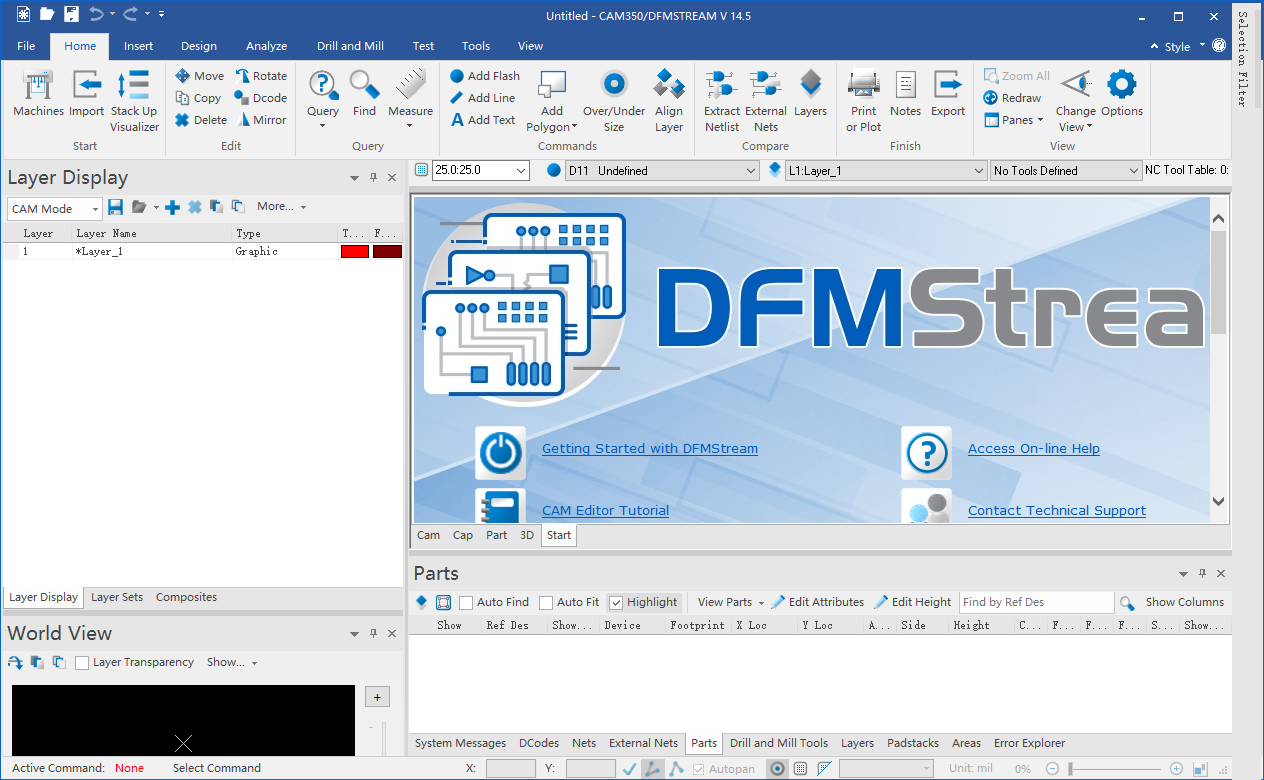Viewport: 1264px width, 780px height.
Task: Open the Notes tool
Action: tap(906, 94)
